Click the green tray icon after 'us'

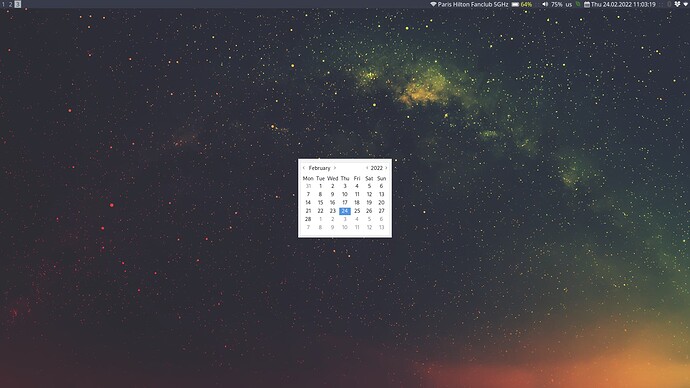pyautogui.click(x=578, y=4)
